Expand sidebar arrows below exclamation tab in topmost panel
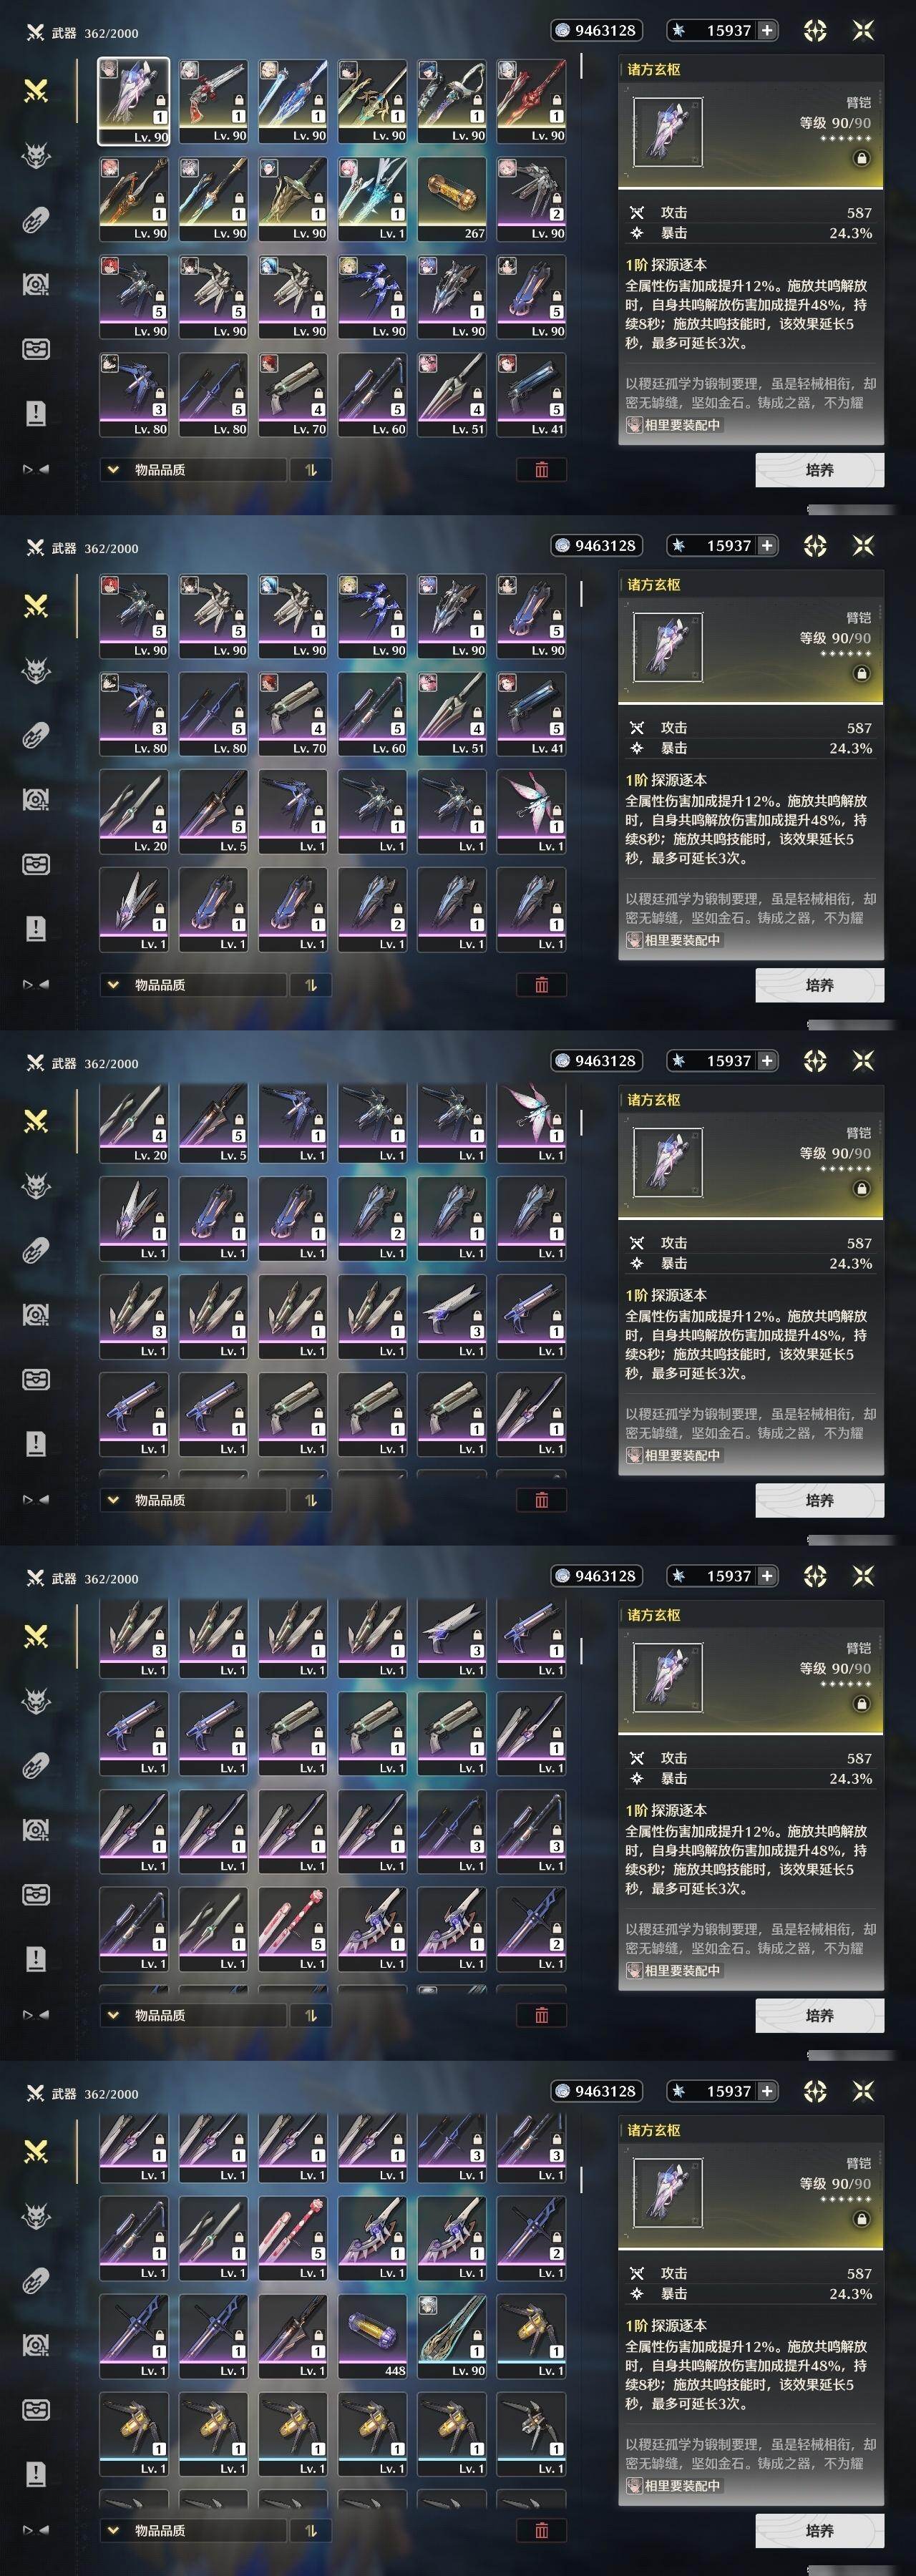The image size is (916, 2576). coord(36,469)
